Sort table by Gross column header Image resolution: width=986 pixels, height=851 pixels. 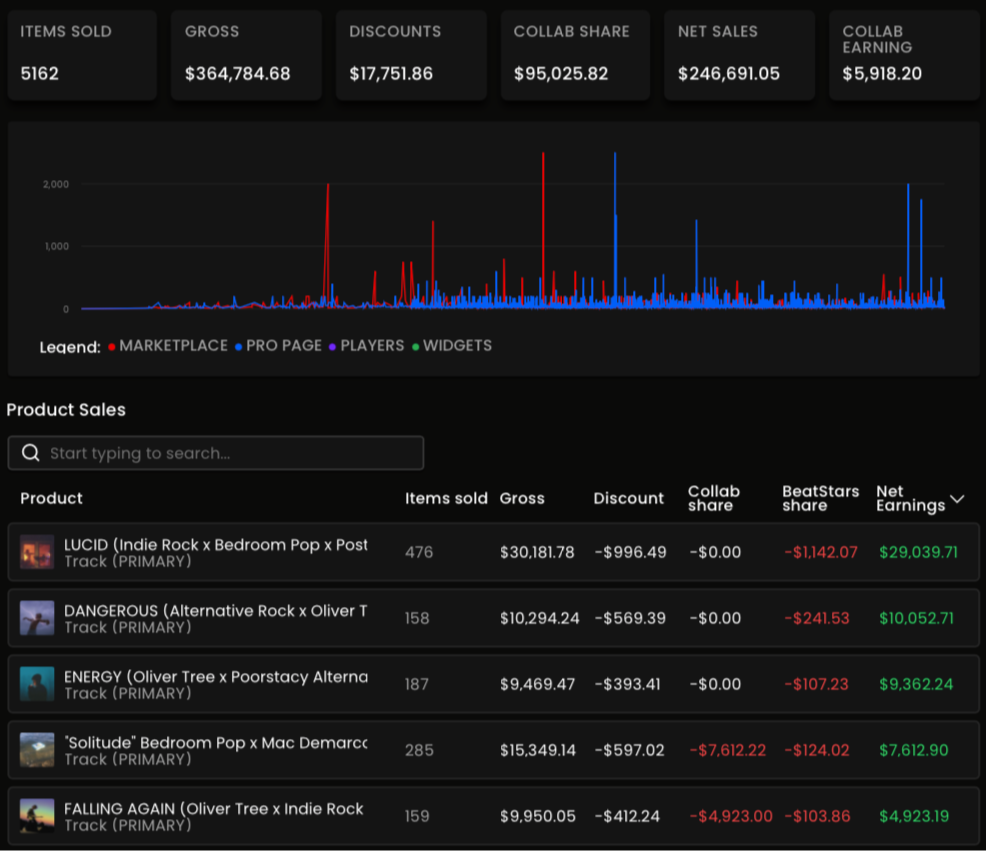point(522,498)
